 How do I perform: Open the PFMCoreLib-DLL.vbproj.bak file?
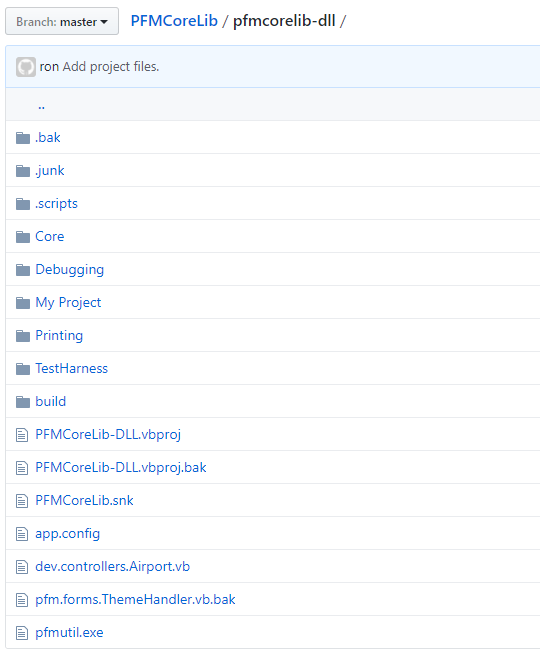pyautogui.click(x=121, y=468)
